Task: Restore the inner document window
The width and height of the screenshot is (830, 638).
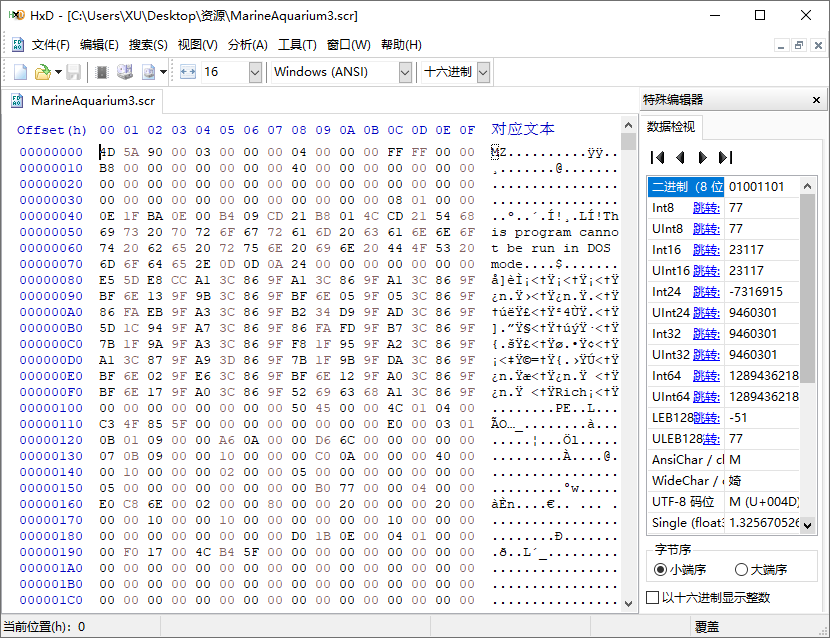Action: tap(799, 46)
